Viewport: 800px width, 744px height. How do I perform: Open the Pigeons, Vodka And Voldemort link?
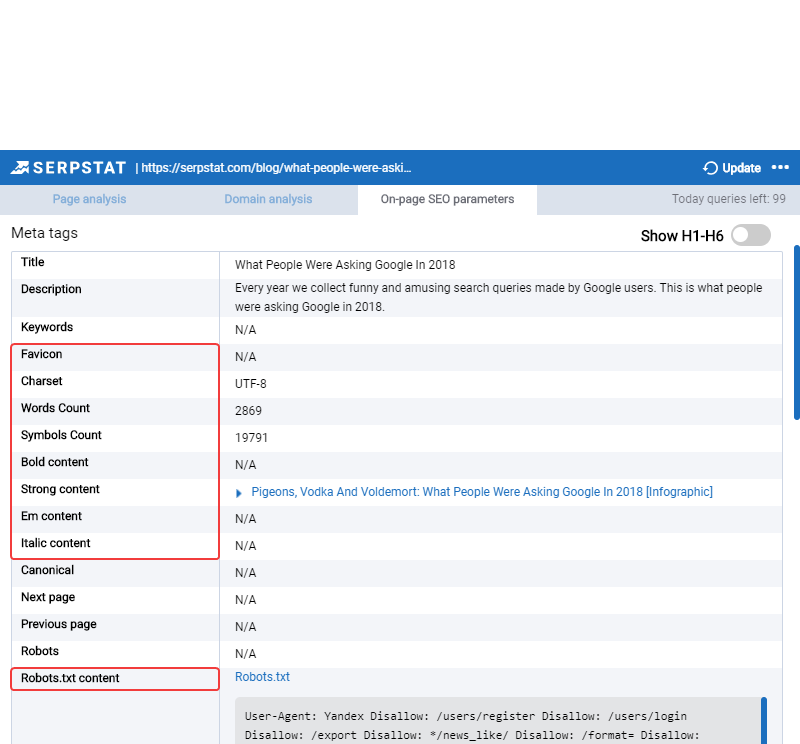[x=482, y=492]
